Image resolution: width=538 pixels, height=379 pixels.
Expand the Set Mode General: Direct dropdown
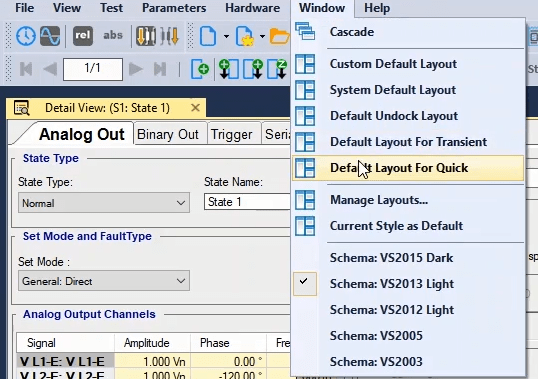(x=104, y=281)
